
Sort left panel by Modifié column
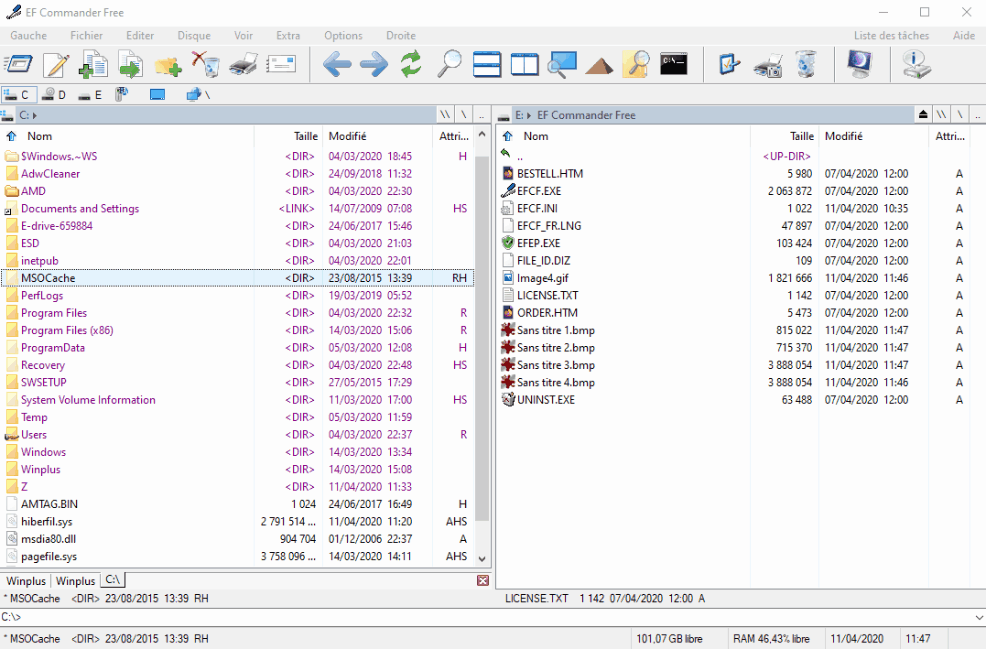coord(377,136)
